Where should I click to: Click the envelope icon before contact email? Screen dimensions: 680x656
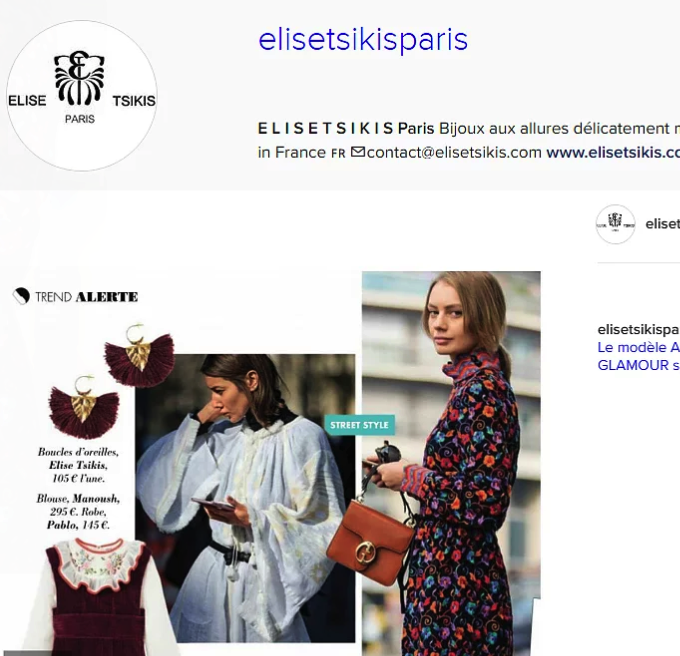358,152
